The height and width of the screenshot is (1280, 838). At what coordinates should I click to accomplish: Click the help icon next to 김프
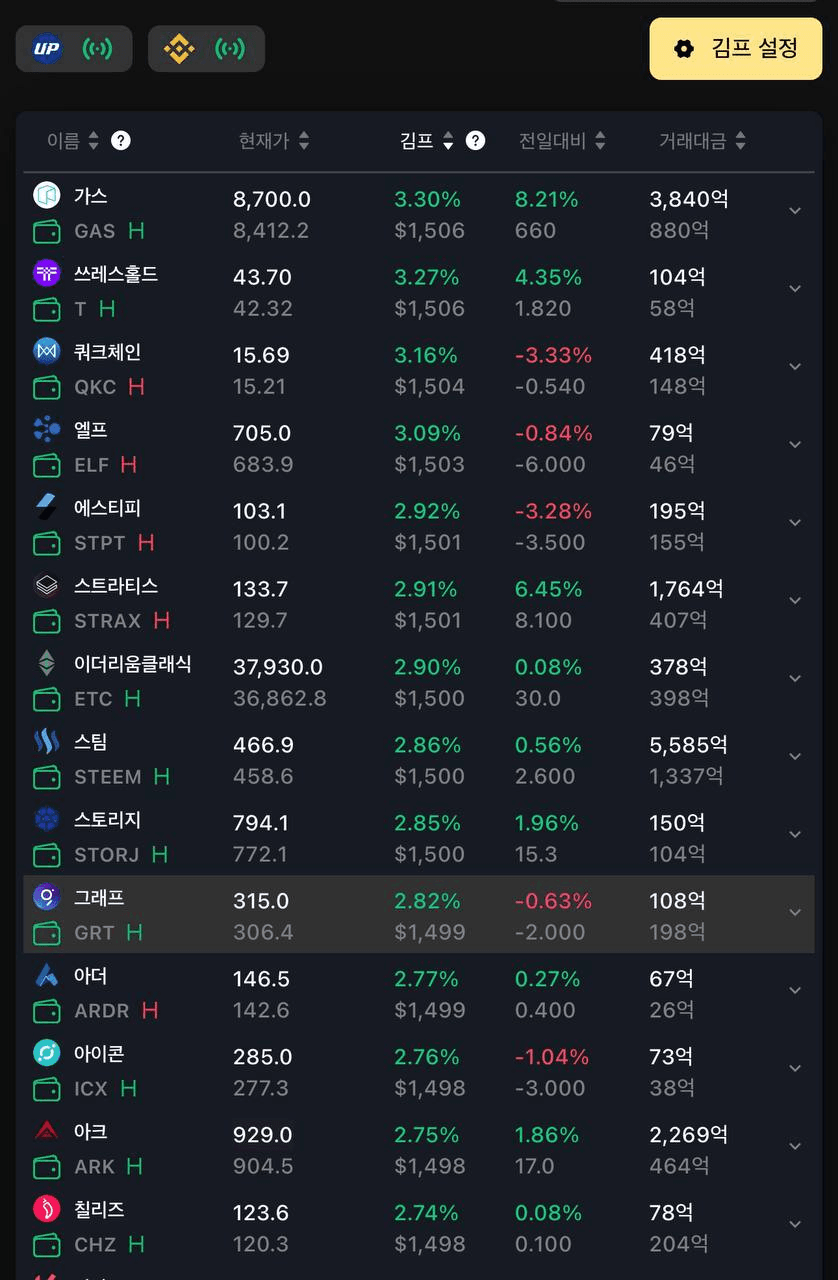pos(476,140)
